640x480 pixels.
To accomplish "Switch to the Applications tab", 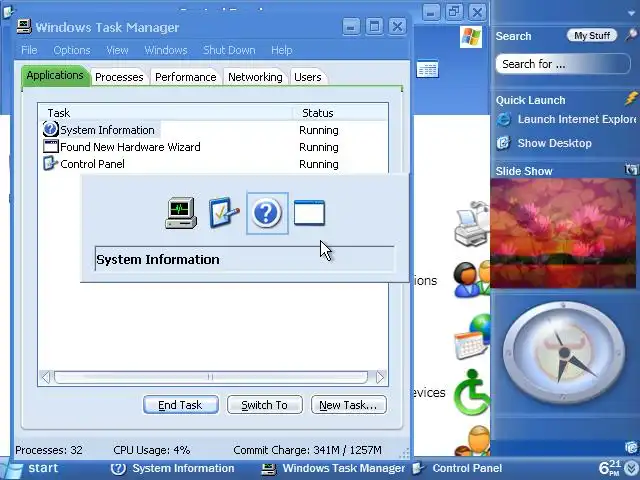I will coord(55,76).
